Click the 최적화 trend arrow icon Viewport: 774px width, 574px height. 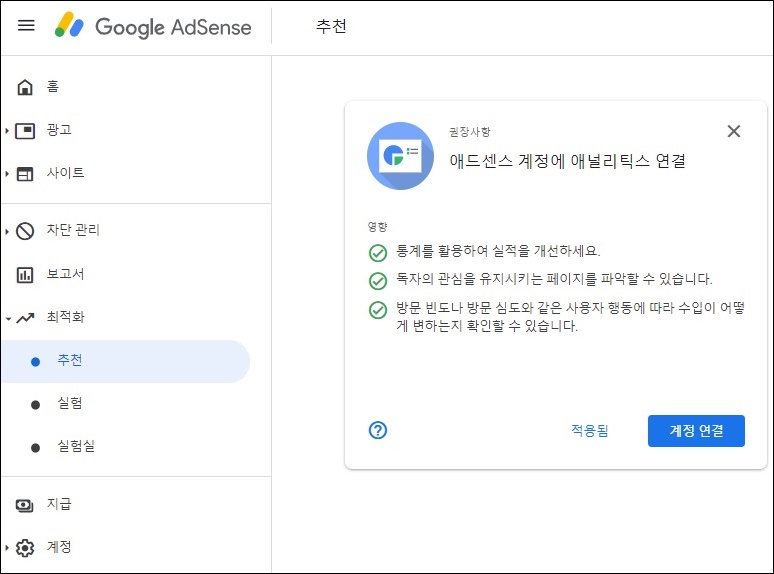click(x=25, y=318)
